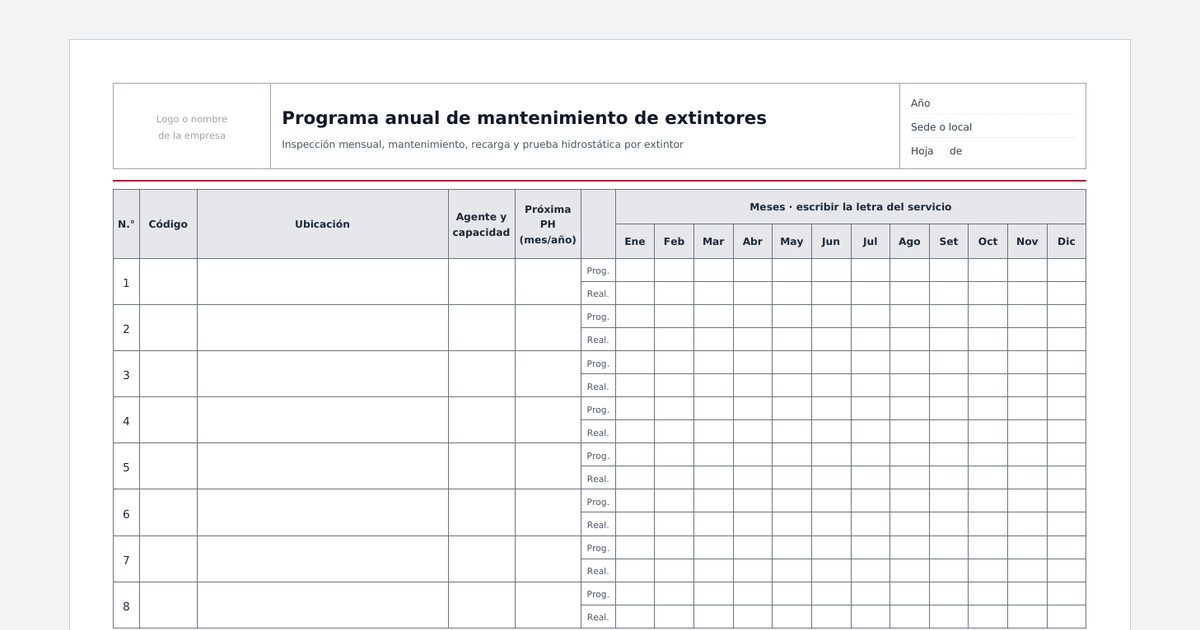Click the 'N.°' column header
The image size is (1200, 630).
[x=126, y=224]
